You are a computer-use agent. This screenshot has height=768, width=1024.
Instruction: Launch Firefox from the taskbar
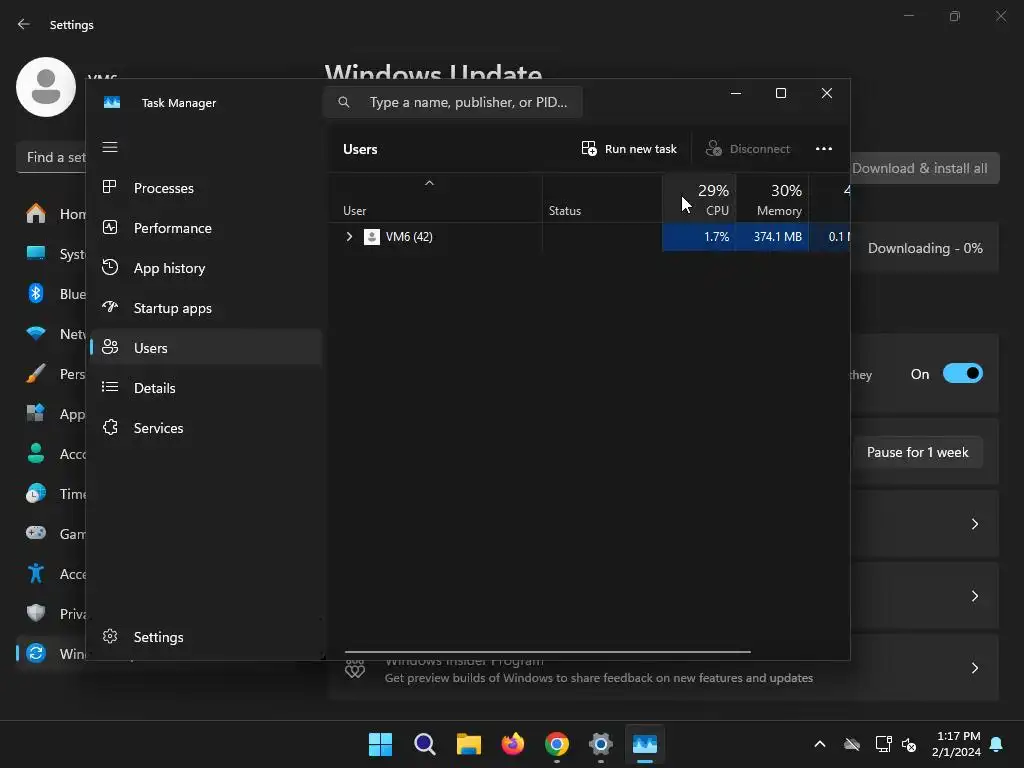coord(513,744)
